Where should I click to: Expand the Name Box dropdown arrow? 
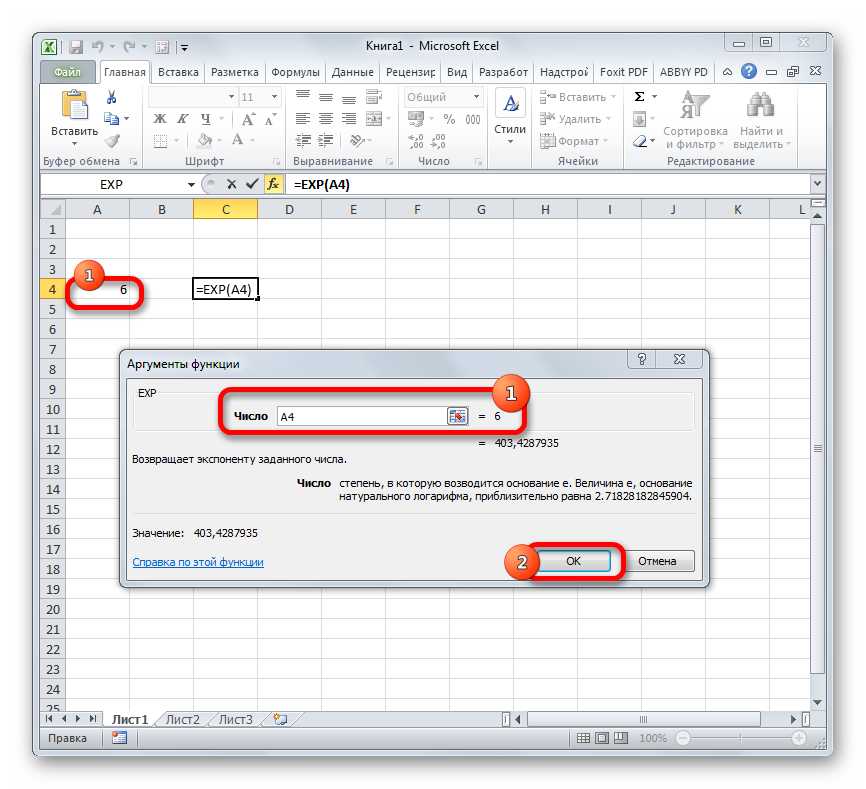[192, 184]
